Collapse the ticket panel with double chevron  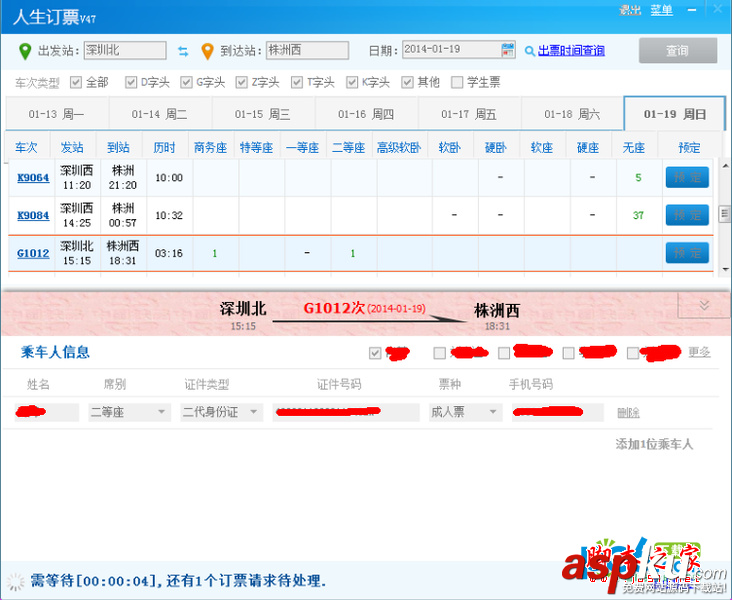coord(704,305)
